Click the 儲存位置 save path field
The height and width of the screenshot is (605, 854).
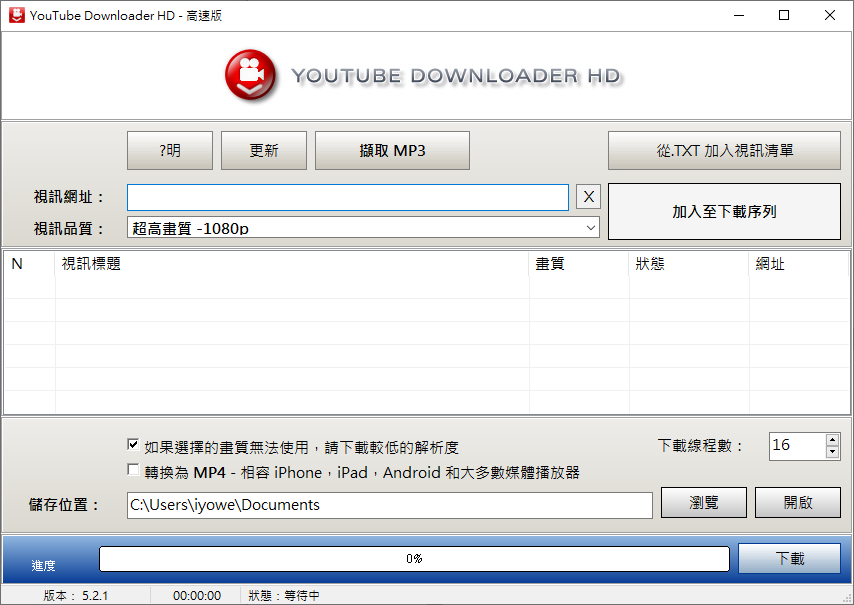390,505
